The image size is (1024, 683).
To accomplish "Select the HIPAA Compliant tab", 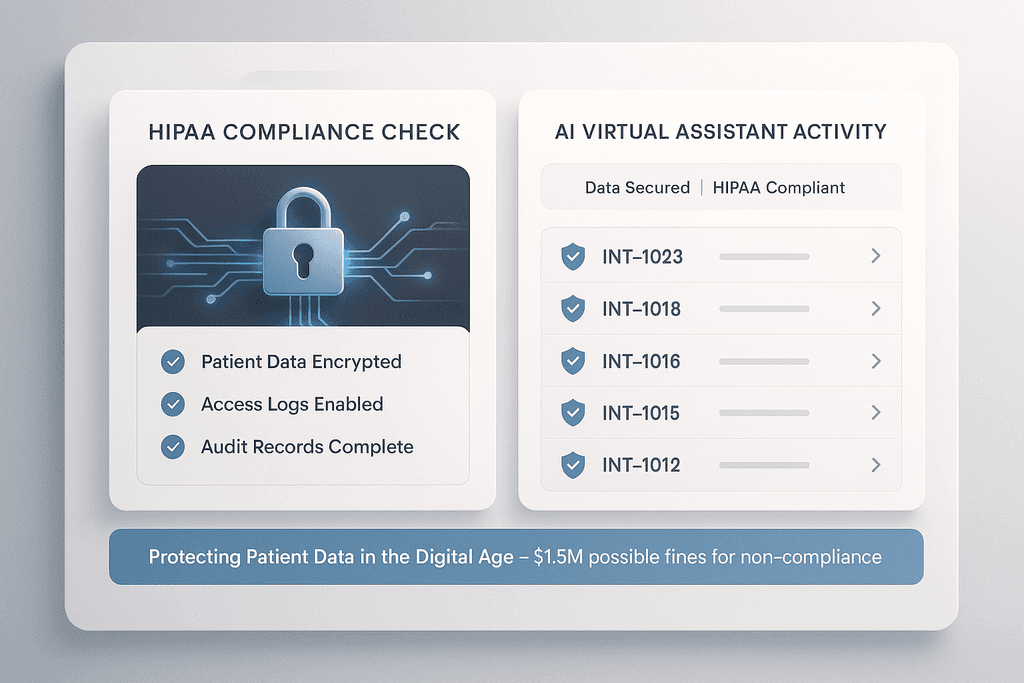I will click(778, 187).
